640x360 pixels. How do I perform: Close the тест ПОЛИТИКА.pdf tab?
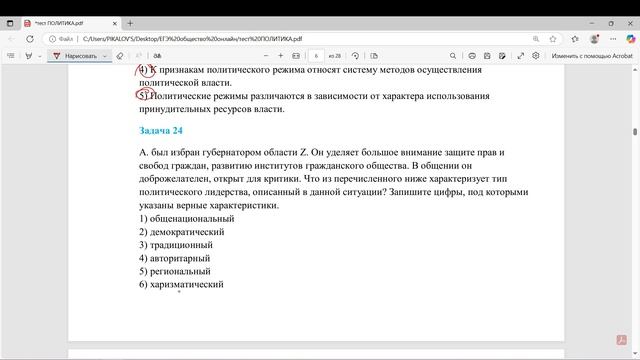(x=115, y=23)
